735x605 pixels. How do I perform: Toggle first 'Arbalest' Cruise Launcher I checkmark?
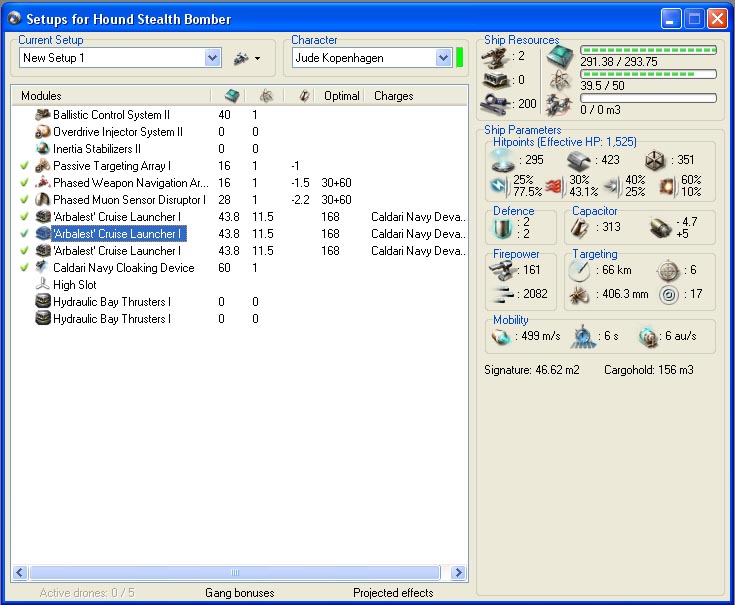tap(24, 217)
